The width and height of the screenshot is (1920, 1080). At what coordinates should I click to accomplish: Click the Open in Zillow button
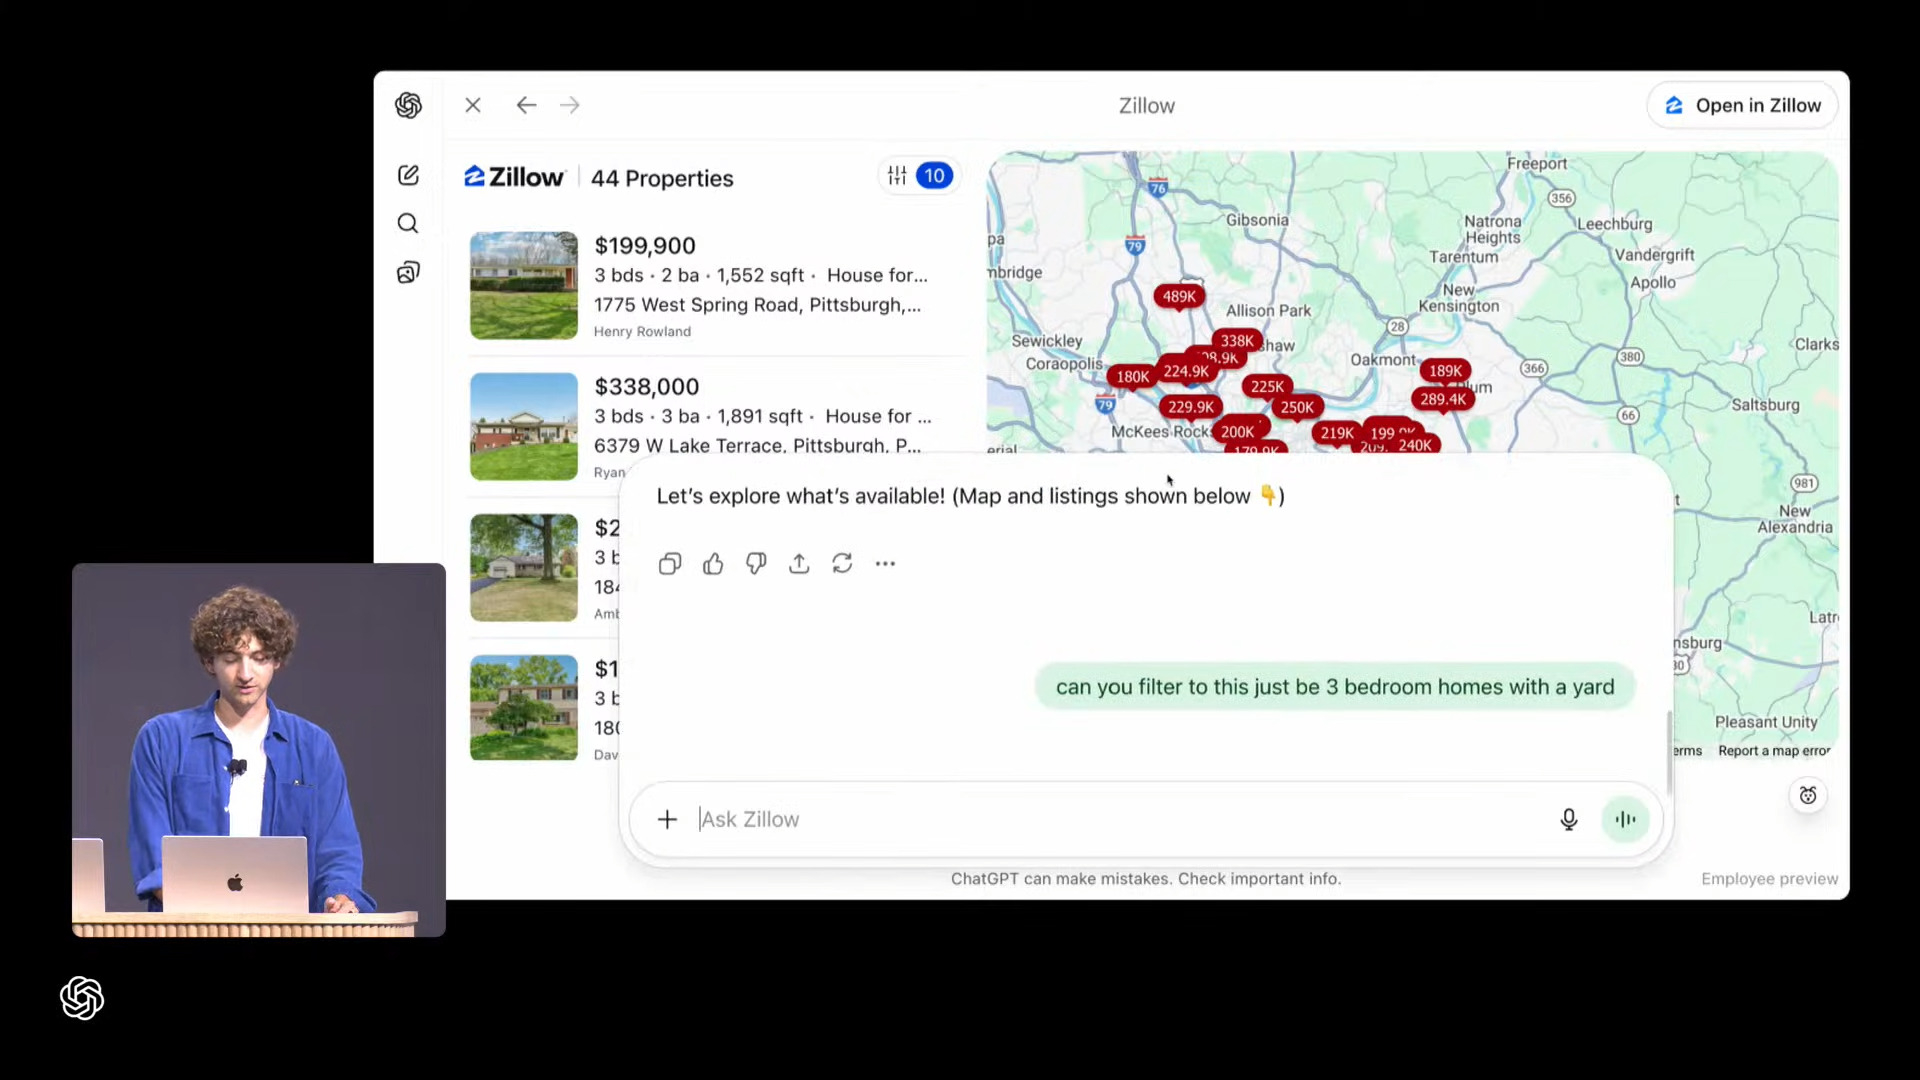coord(1742,105)
